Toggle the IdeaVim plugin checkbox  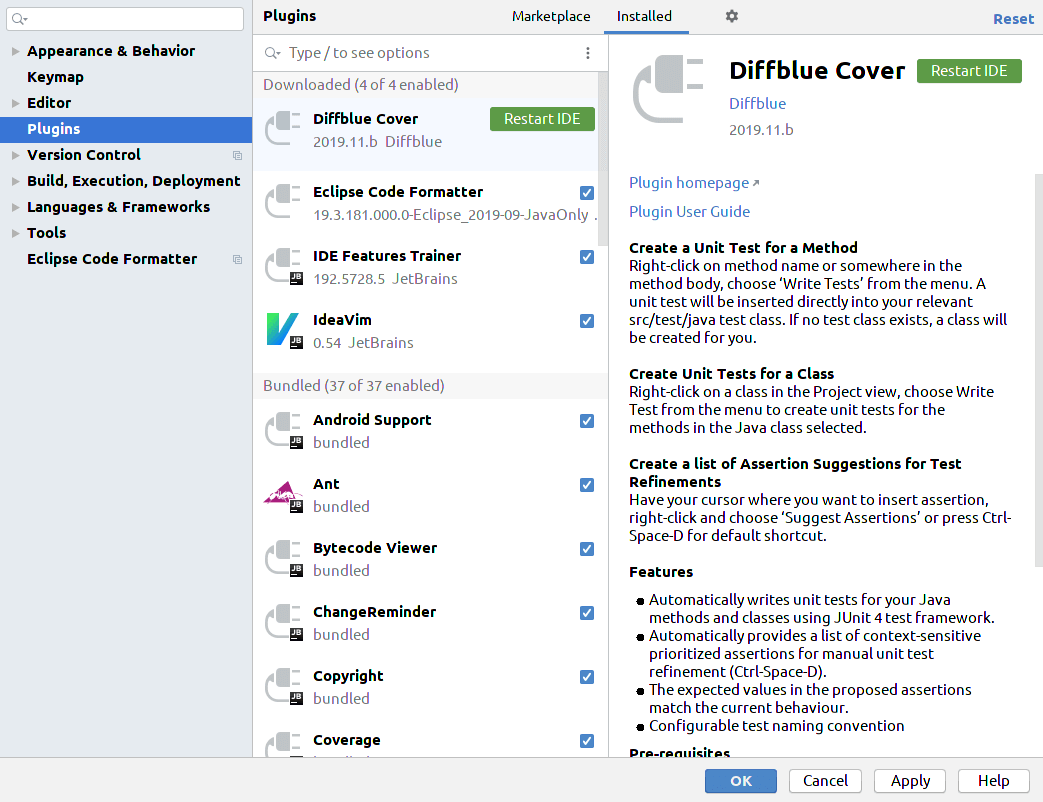tap(587, 321)
